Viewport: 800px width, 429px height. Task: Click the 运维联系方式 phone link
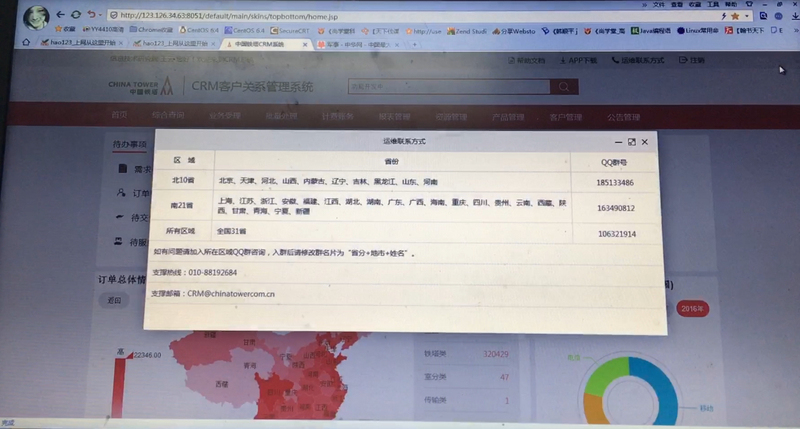tap(638, 60)
